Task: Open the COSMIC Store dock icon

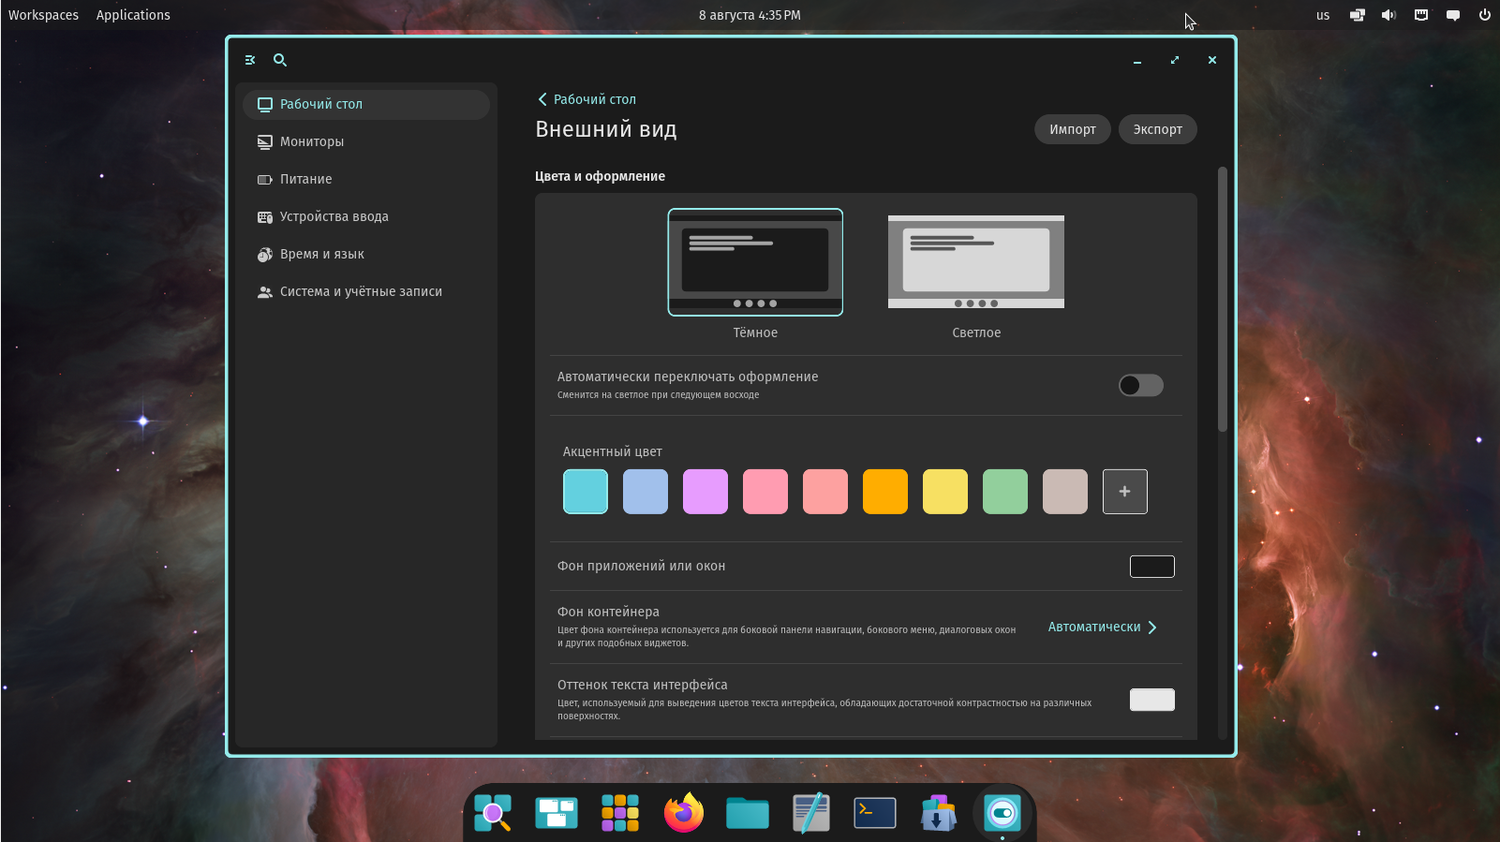Action: [938, 813]
